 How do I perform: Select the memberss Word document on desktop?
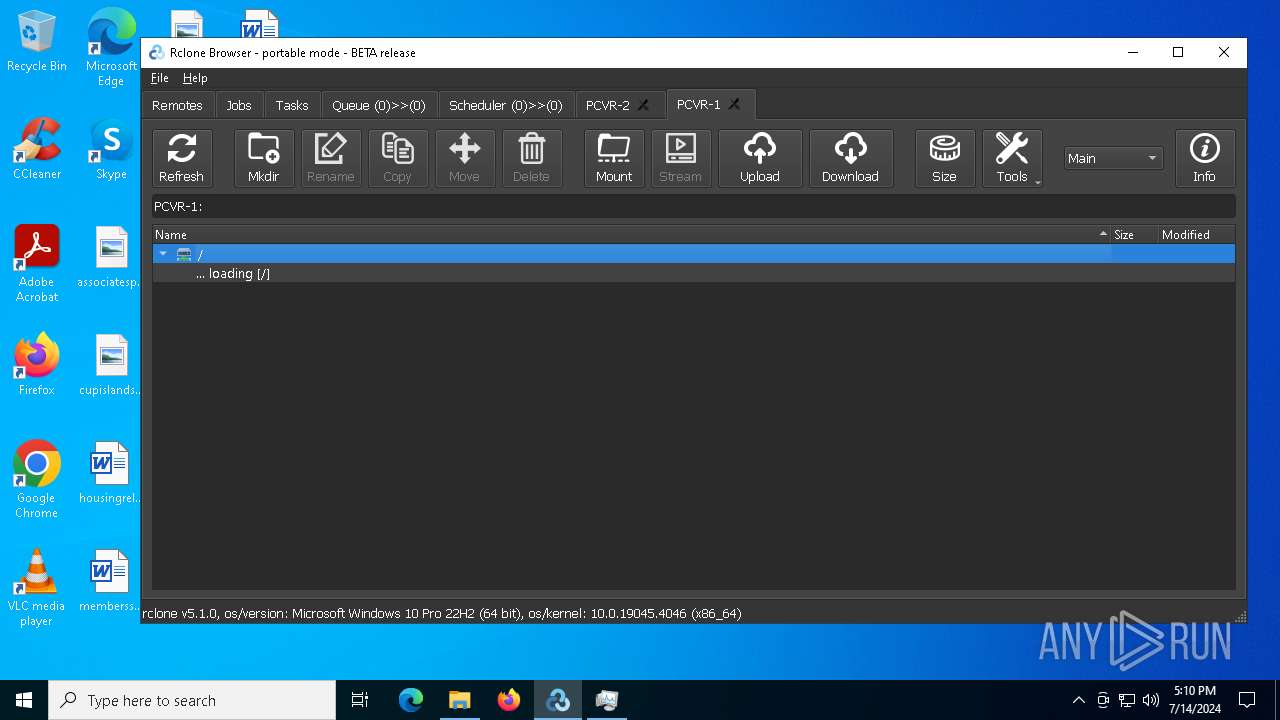click(111, 581)
